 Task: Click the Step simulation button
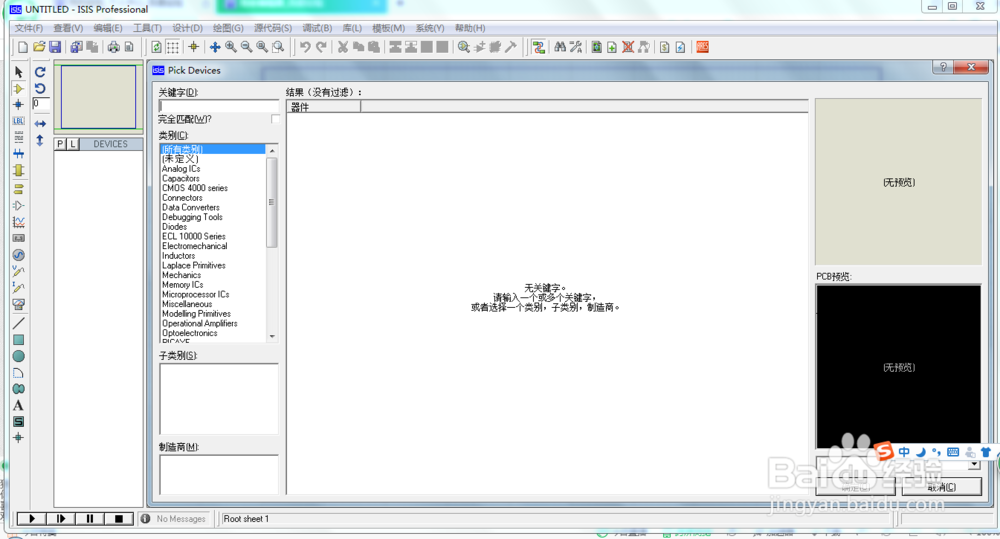pyautogui.click(x=61, y=519)
